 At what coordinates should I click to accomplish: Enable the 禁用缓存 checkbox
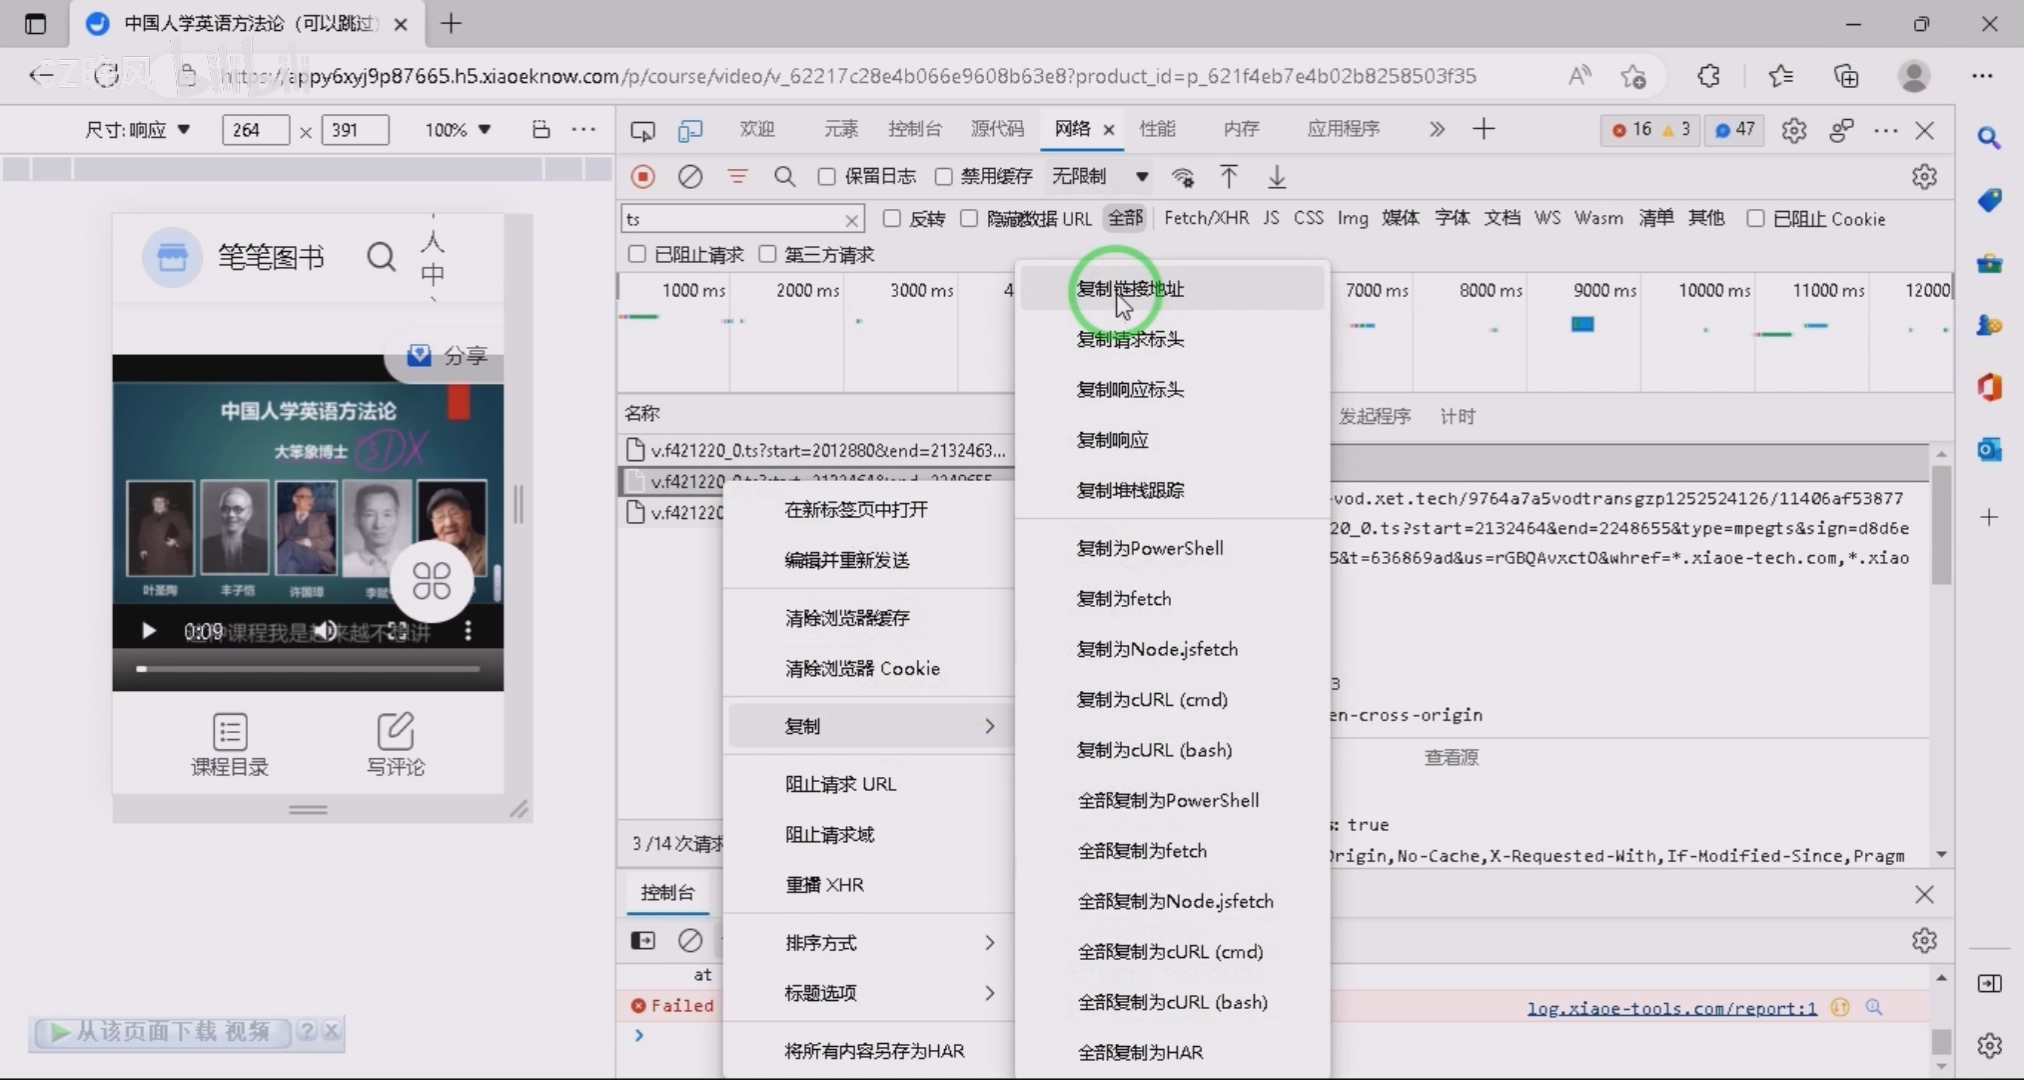pos(943,175)
